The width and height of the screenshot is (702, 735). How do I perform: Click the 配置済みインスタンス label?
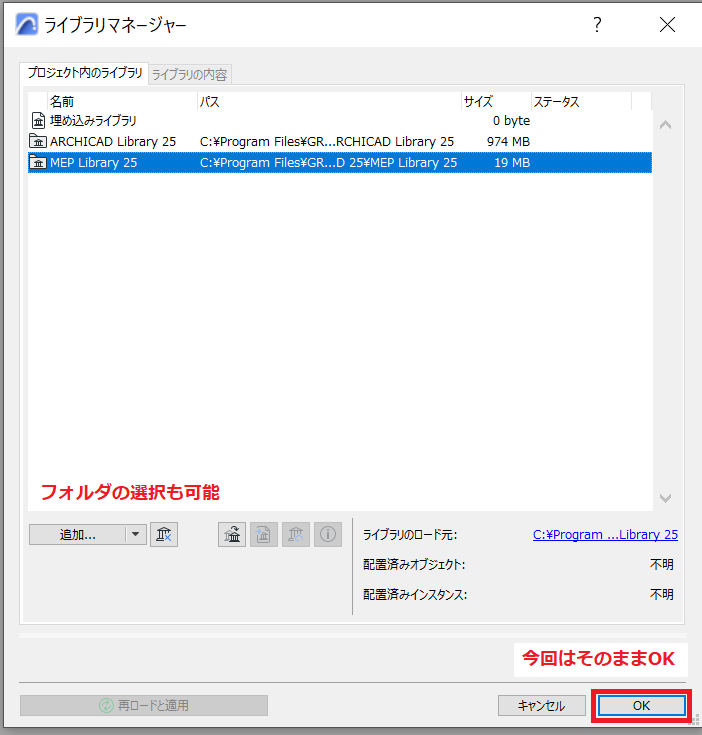click(415, 595)
